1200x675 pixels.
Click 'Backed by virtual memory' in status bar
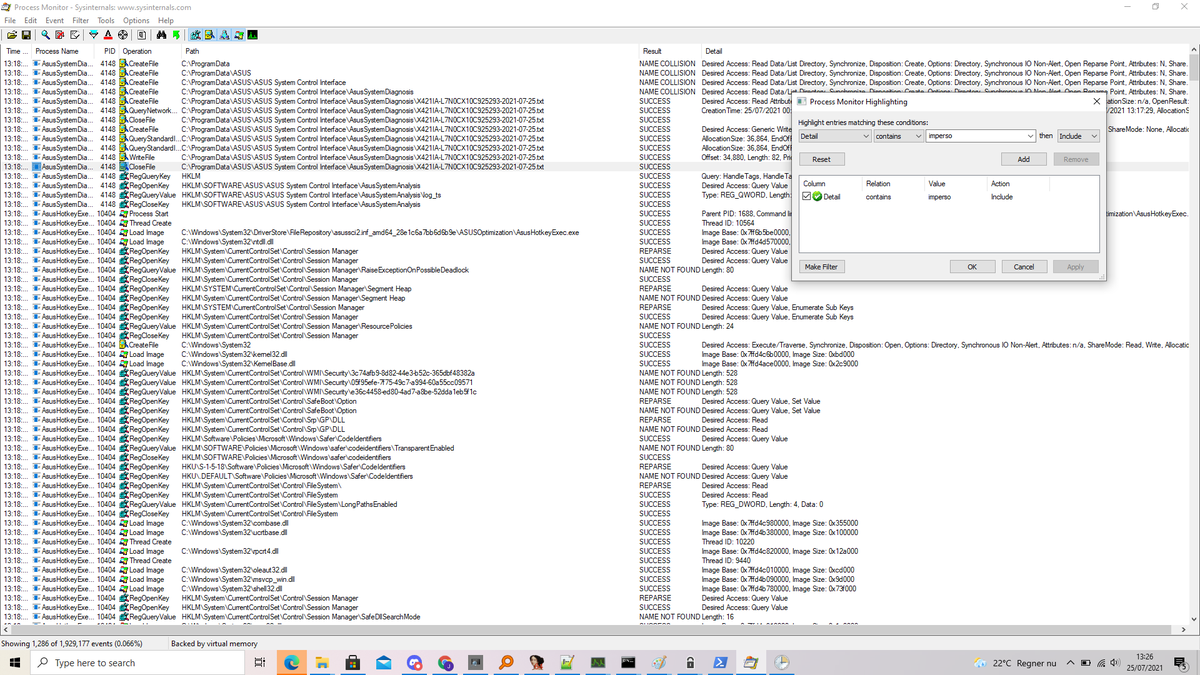214,643
